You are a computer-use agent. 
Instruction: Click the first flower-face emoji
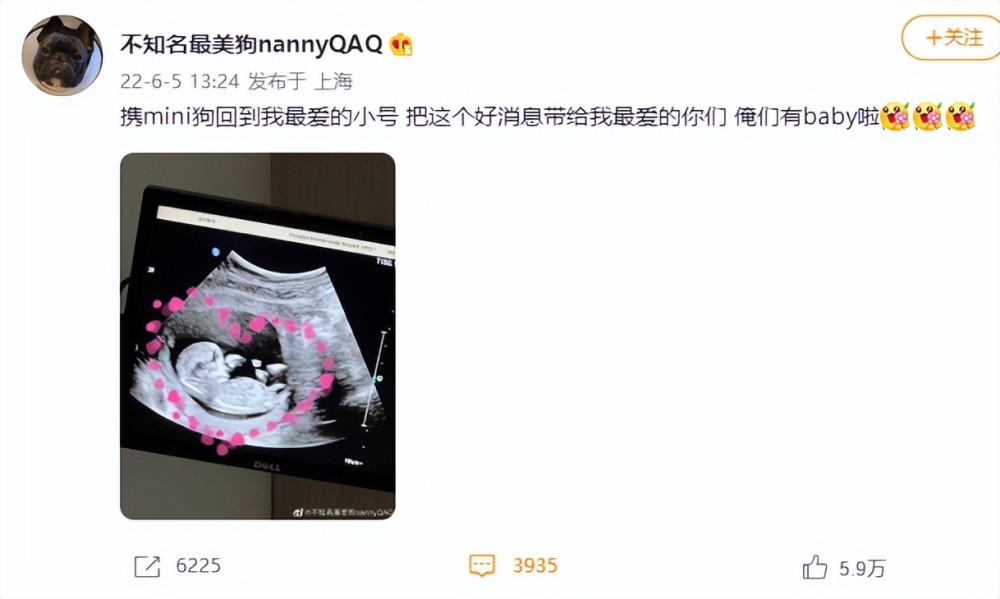895,117
